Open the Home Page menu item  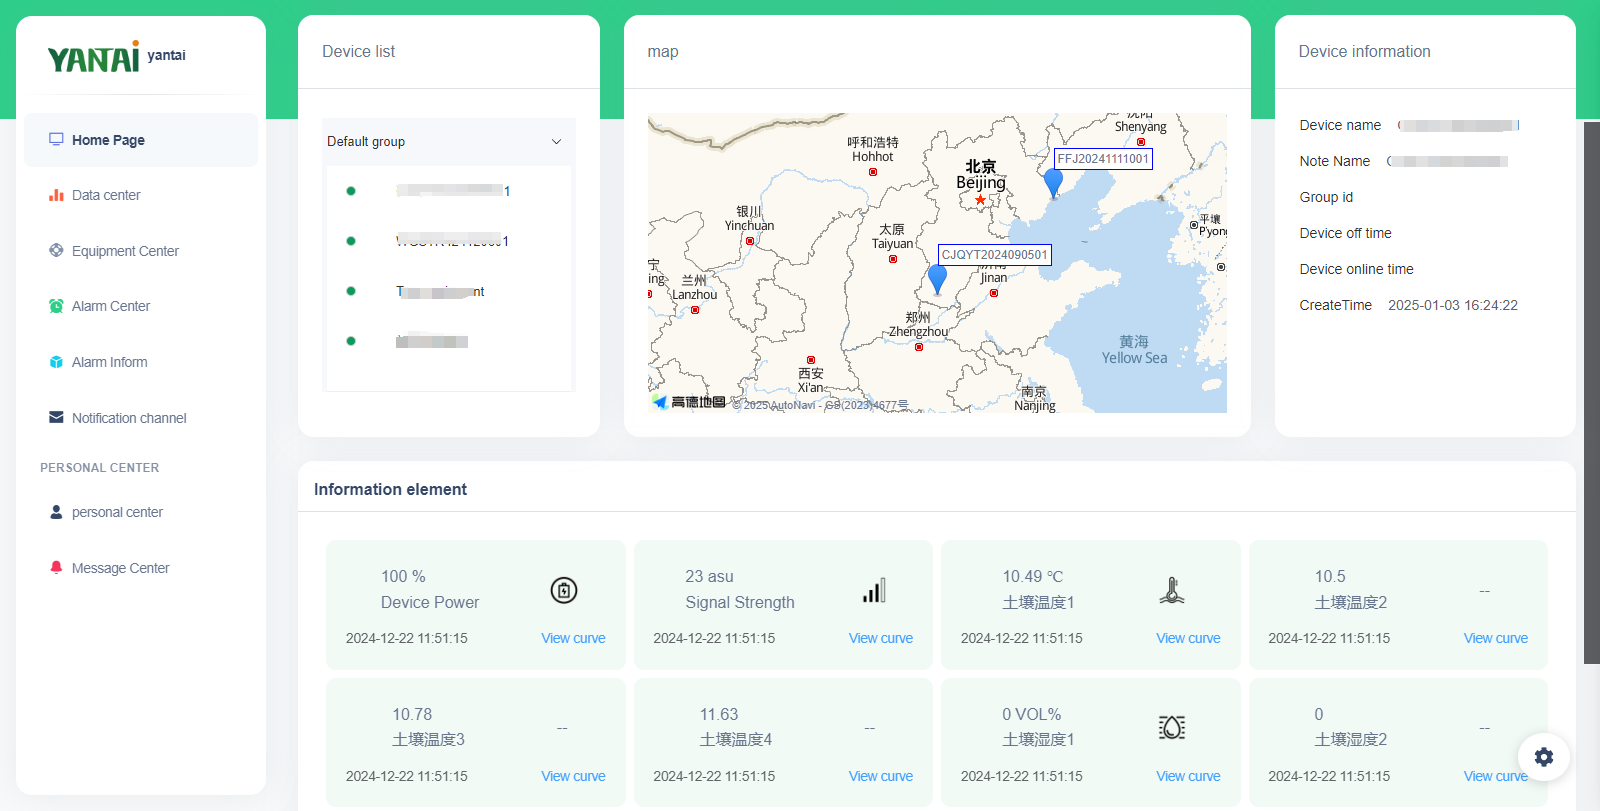tap(141, 140)
